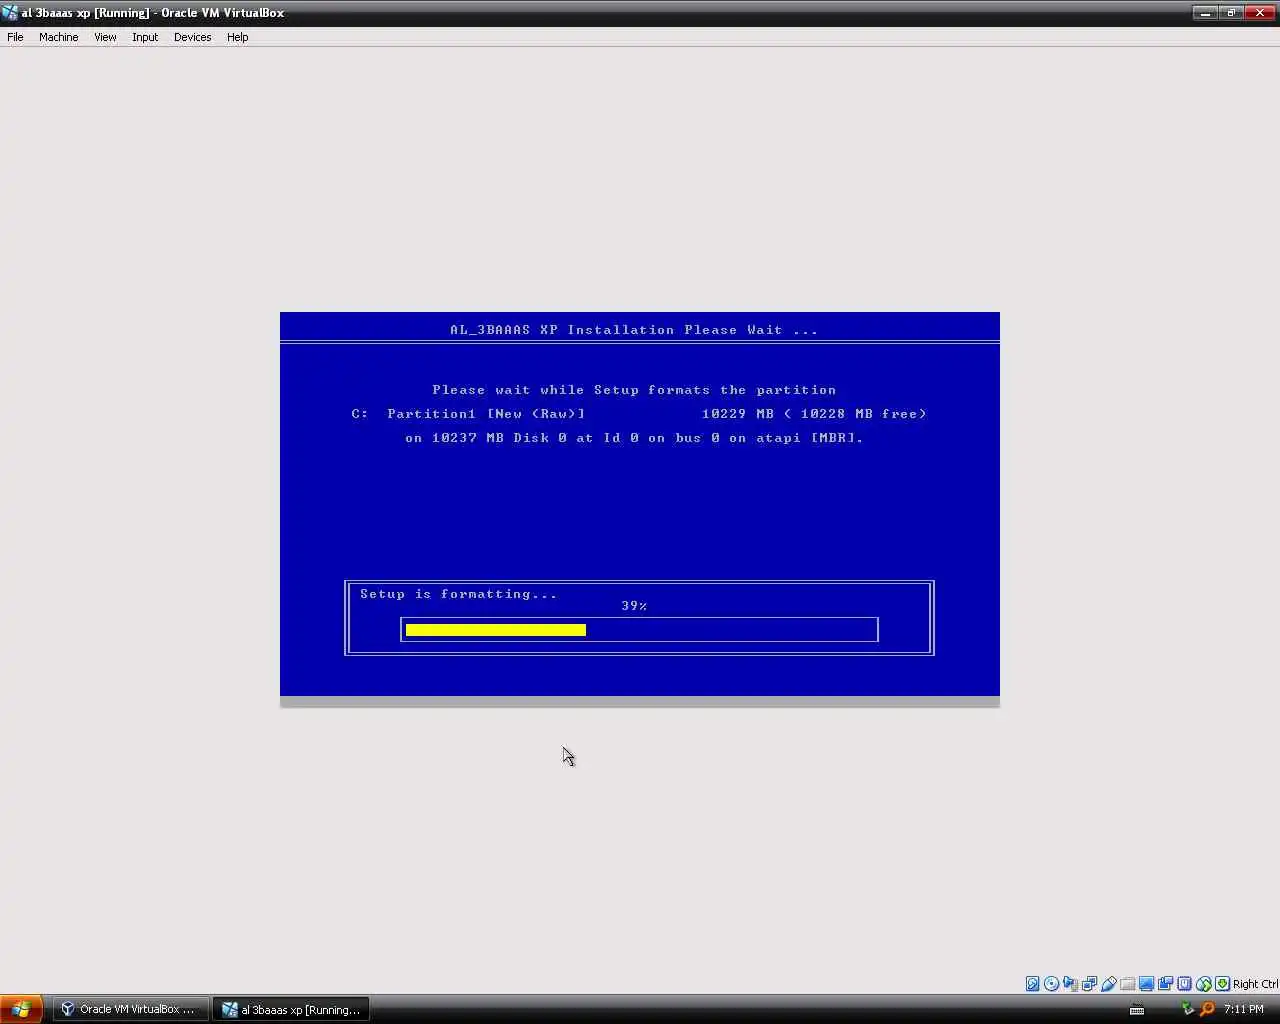
Task: Click the "Setup is formatting..." text
Action: click(458, 594)
